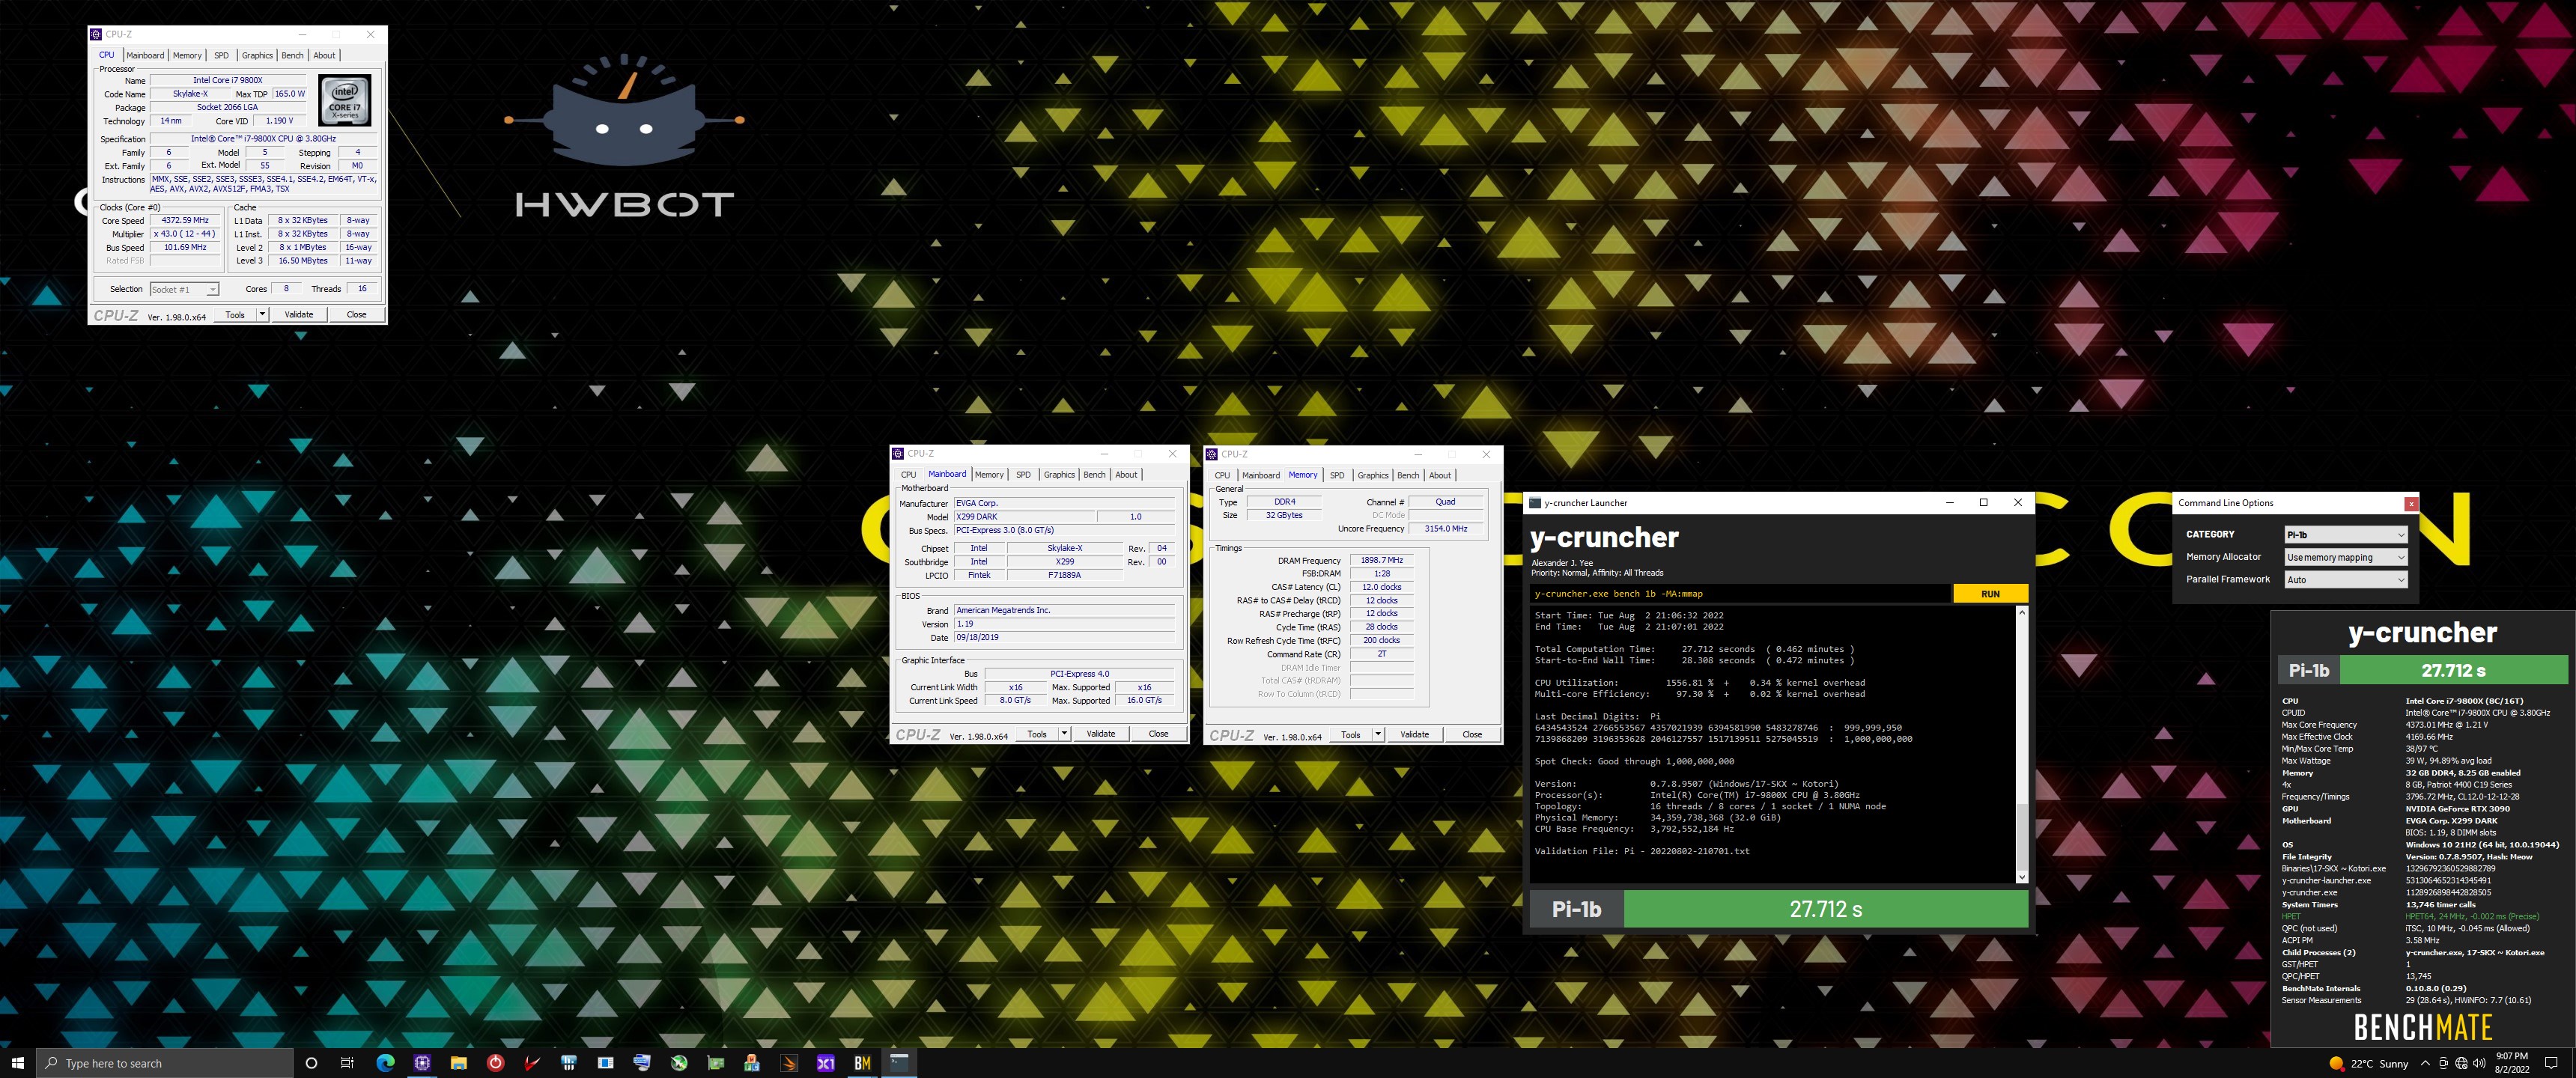Click the Validation File line in output
Image resolution: width=2576 pixels, height=1078 pixels.
(1642, 851)
